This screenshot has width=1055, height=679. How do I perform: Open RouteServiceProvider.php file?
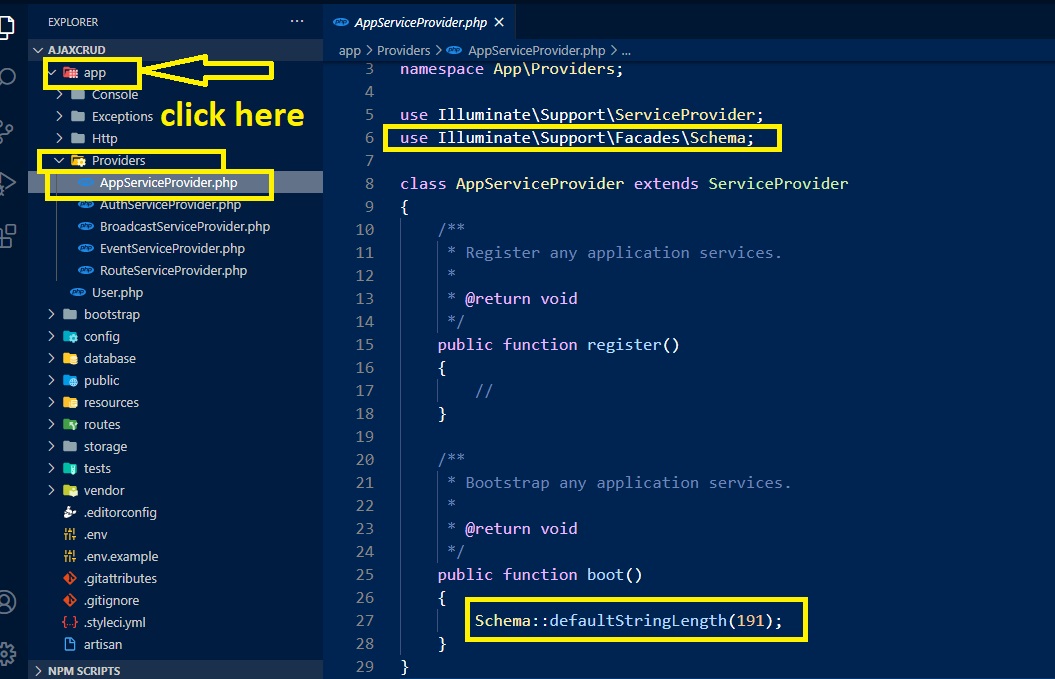click(173, 271)
